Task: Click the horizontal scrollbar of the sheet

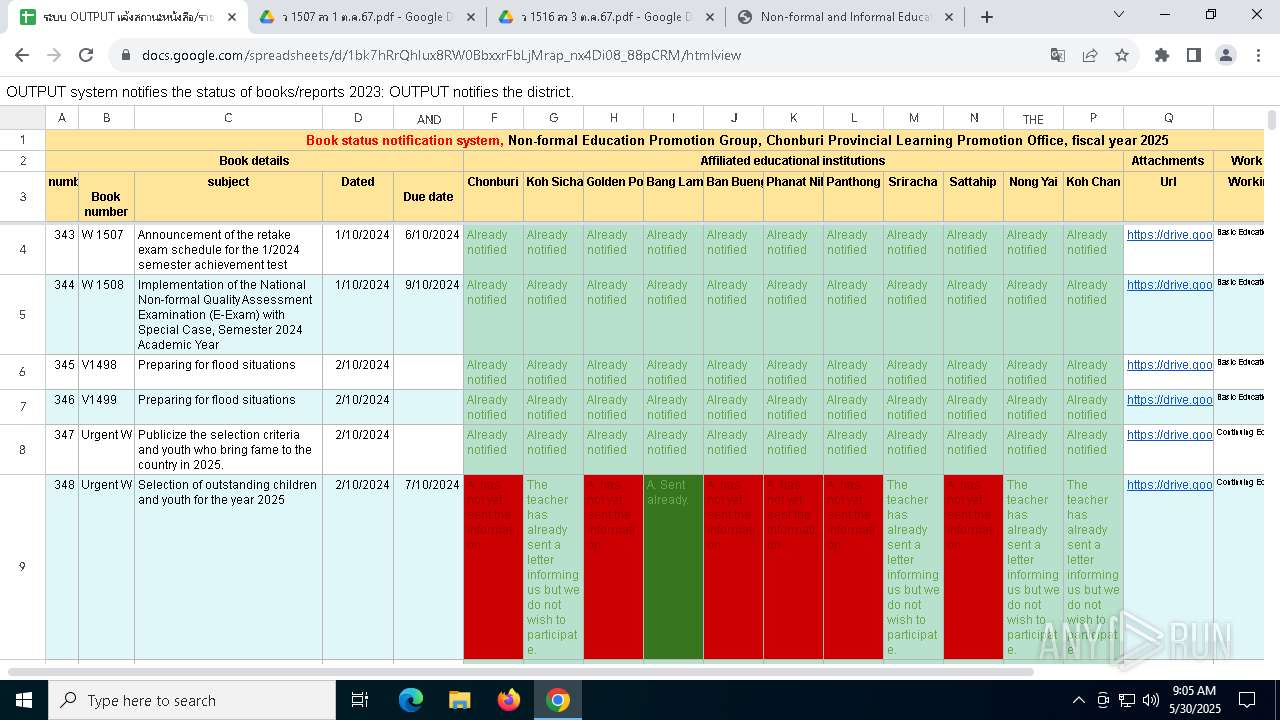Action: [x=520, y=671]
